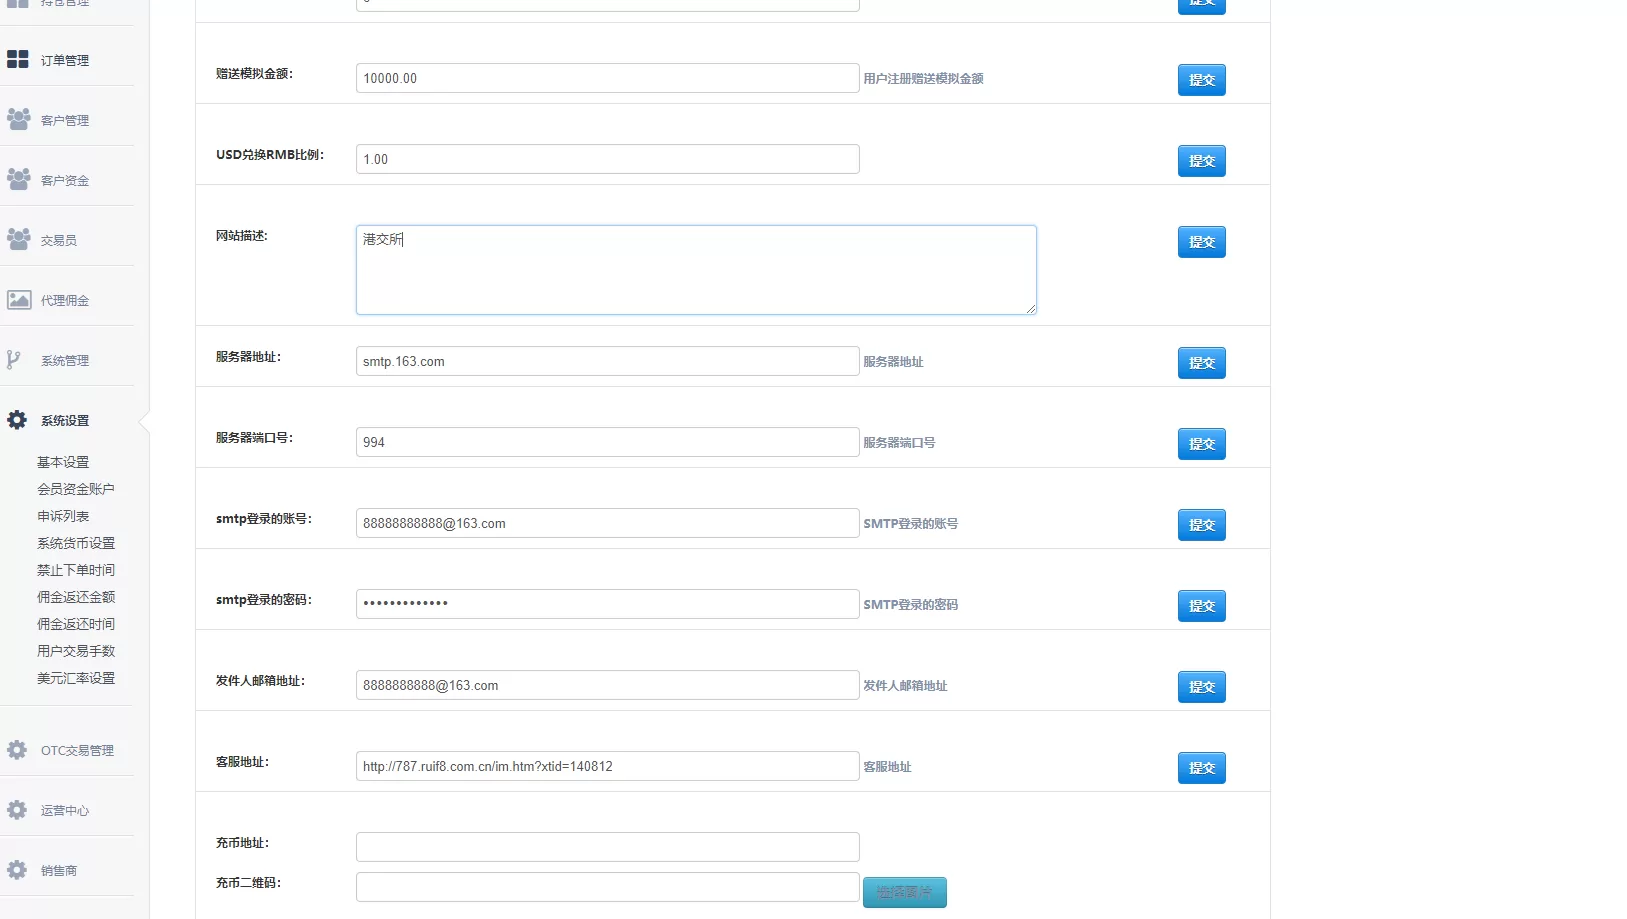Screen dimensions: 1627x919
Task: Click the 系统设置 gear icon
Action: (17, 420)
